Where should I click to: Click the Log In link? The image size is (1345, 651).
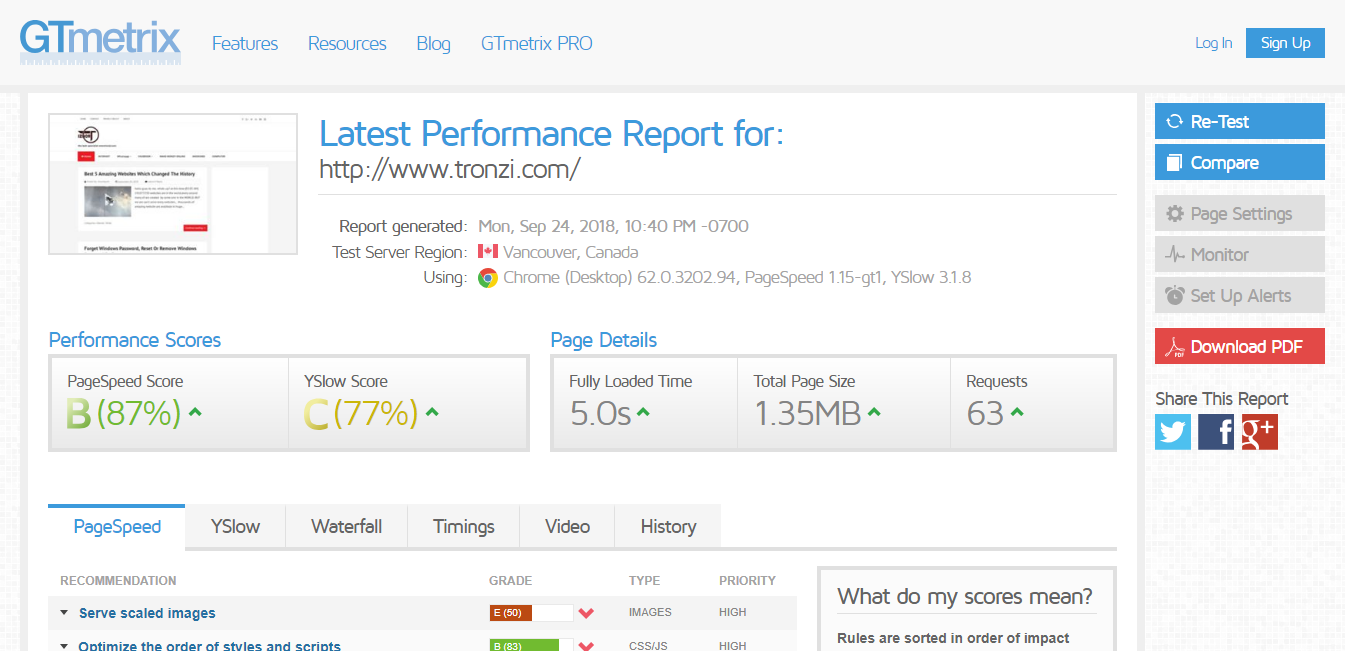[x=1213, y=43]
